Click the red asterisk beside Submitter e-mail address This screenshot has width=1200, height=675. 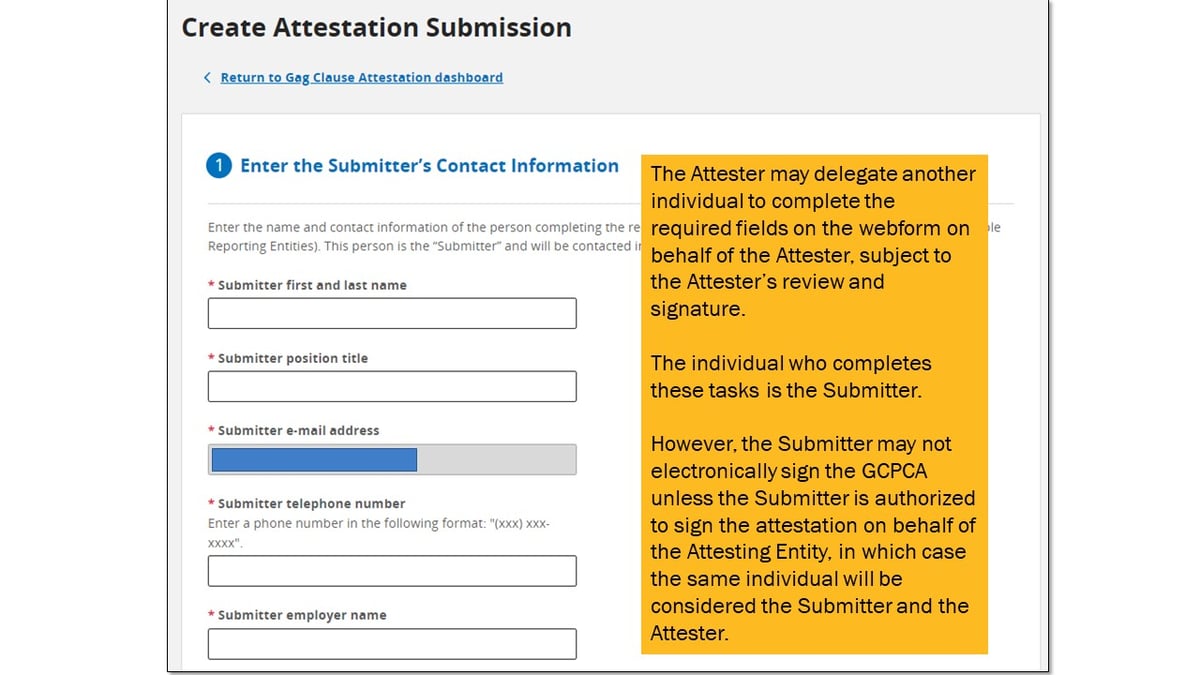211,431
